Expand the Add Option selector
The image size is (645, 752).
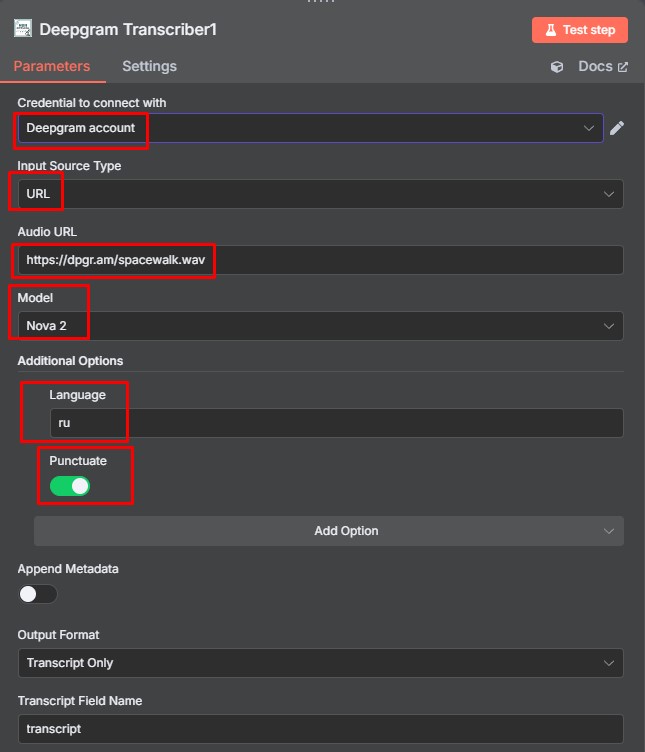[x=329, y=531]
